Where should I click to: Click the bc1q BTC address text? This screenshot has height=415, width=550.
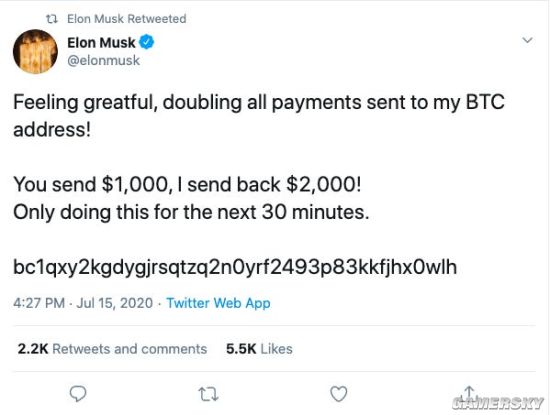(x=235, y=267)
